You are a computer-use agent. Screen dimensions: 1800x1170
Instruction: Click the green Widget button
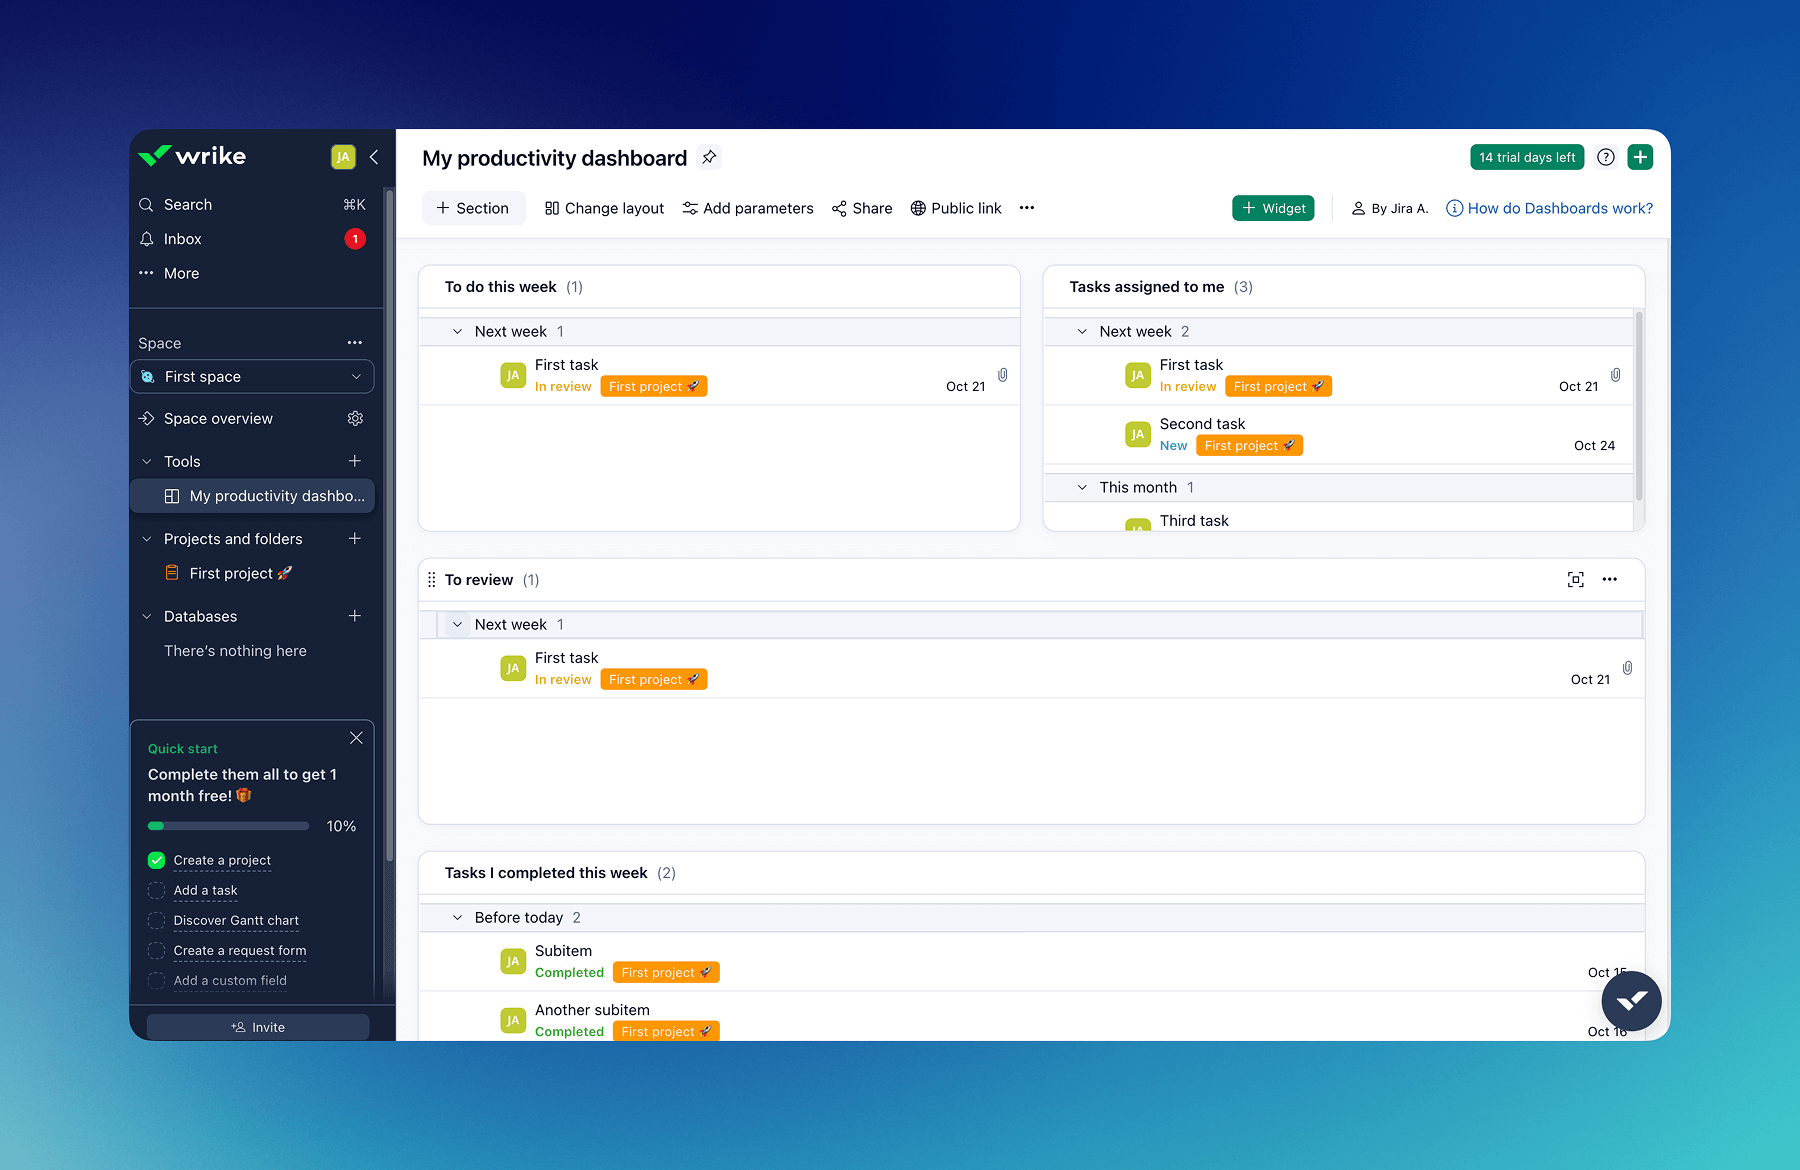[1273, 208]
